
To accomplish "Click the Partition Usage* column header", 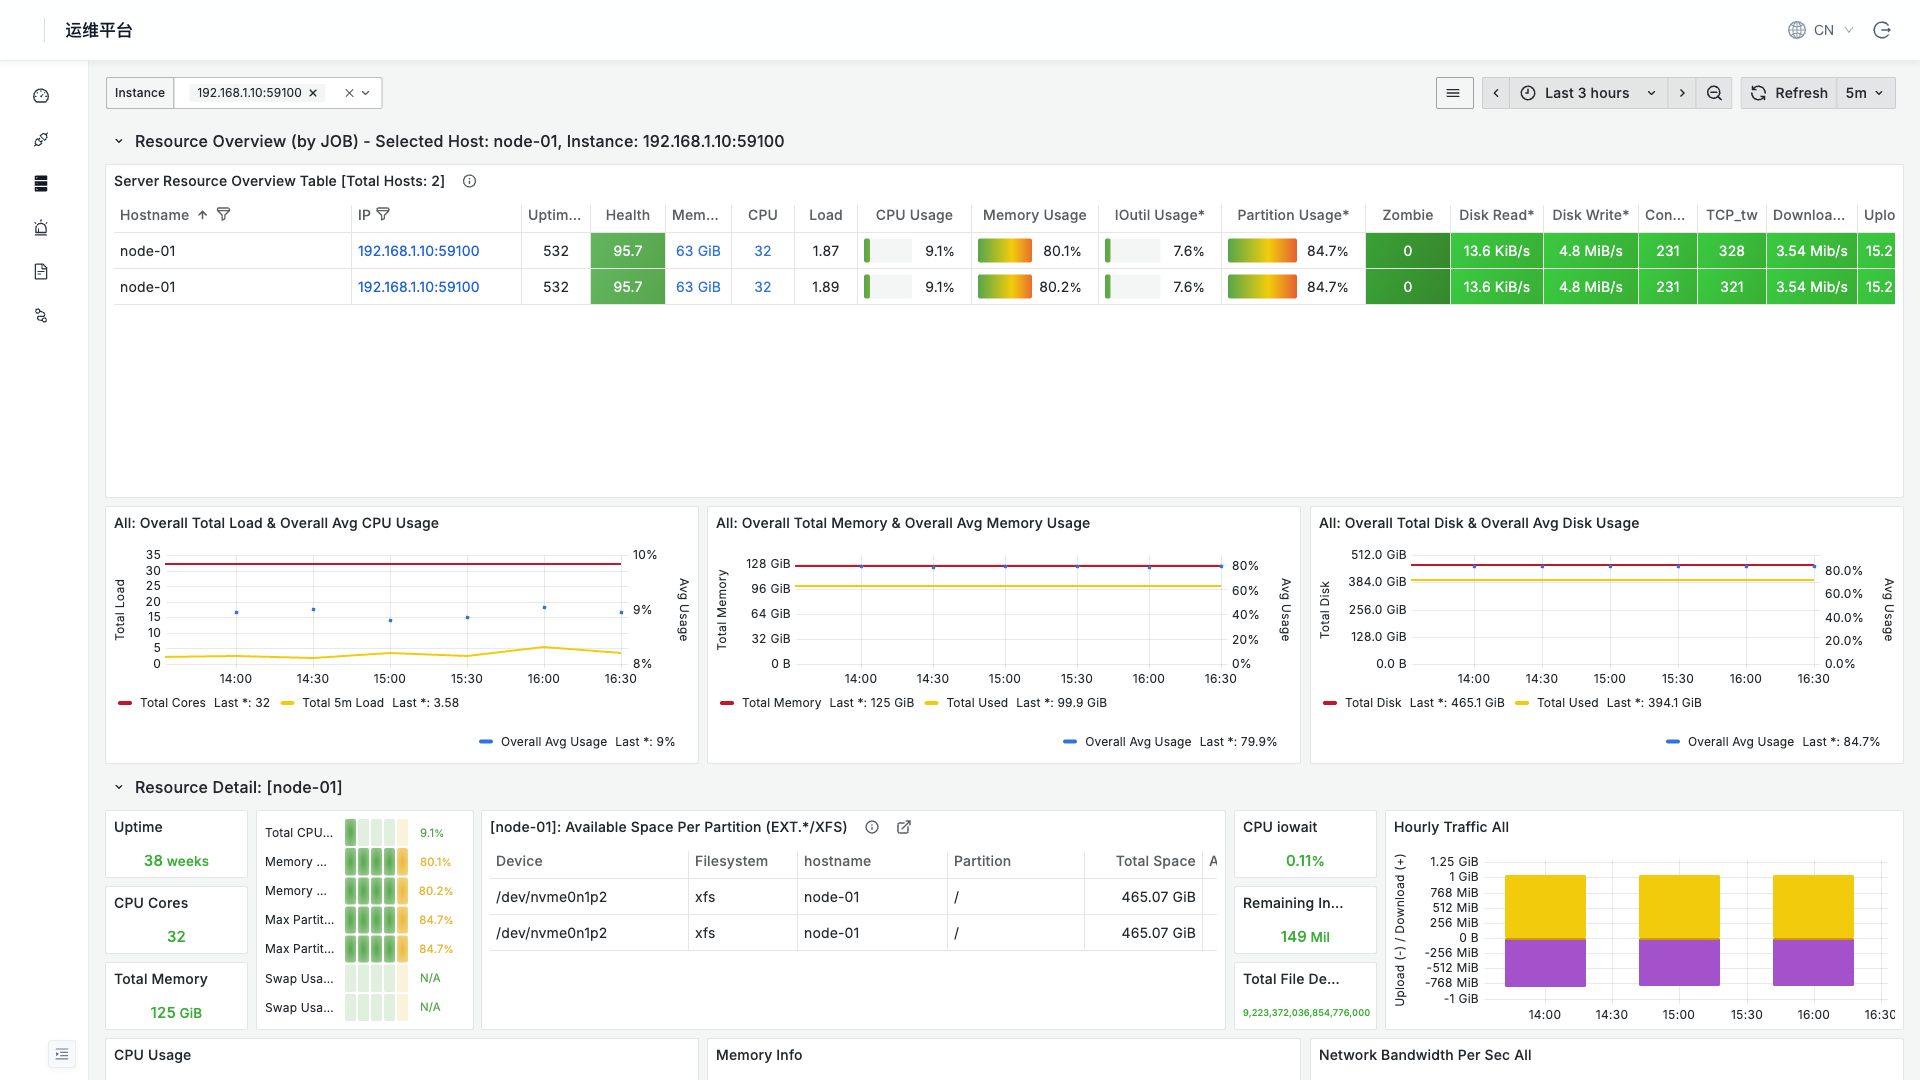I will pyautogui.click(x=1293, y=215).
